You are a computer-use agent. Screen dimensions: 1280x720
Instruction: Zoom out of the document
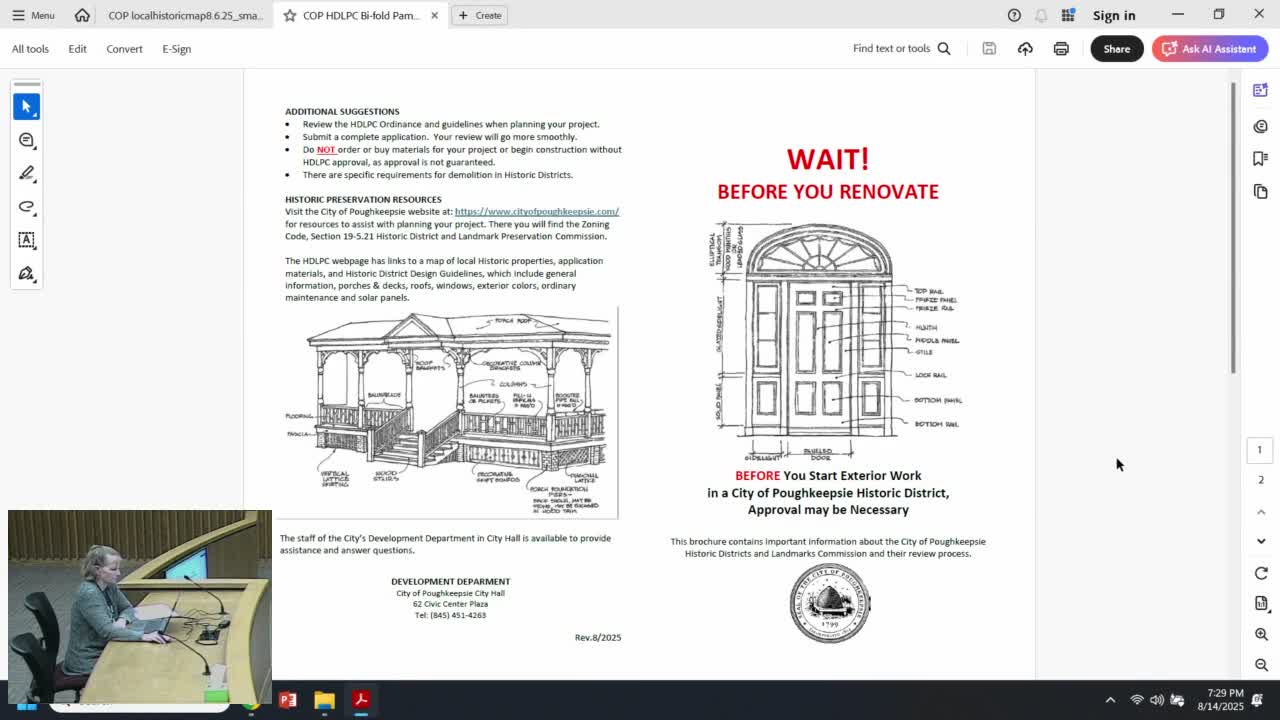pos(1261,664)
